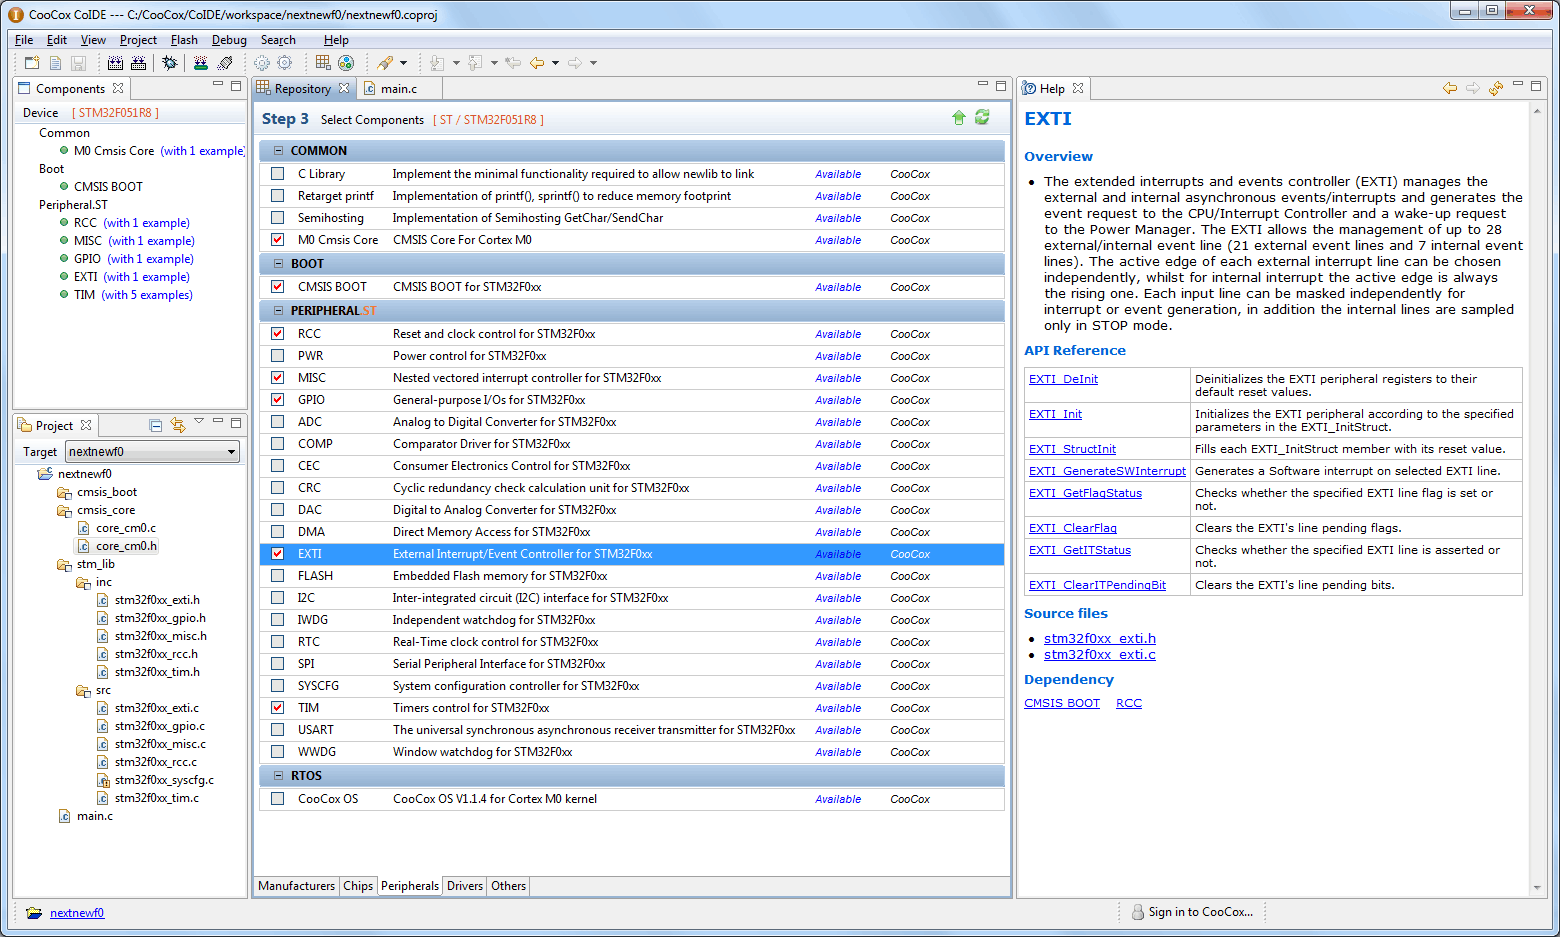Image resolution: width=1560 pixels, height=937 pixels.
Task: Open the stm32f0xx_exti.c source file link
Action: tap(1099, 655)
